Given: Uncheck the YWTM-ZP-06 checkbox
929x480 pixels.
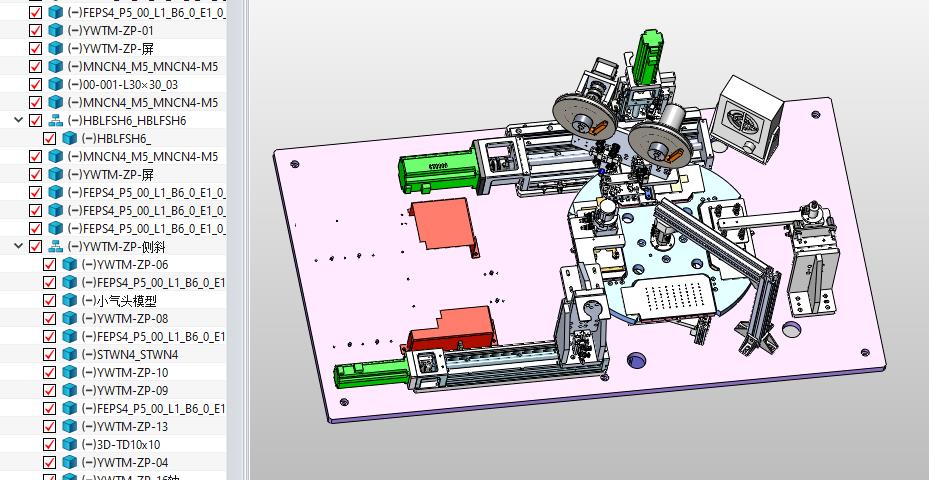Looking at the screenshot, I should (x=50, y=264).
